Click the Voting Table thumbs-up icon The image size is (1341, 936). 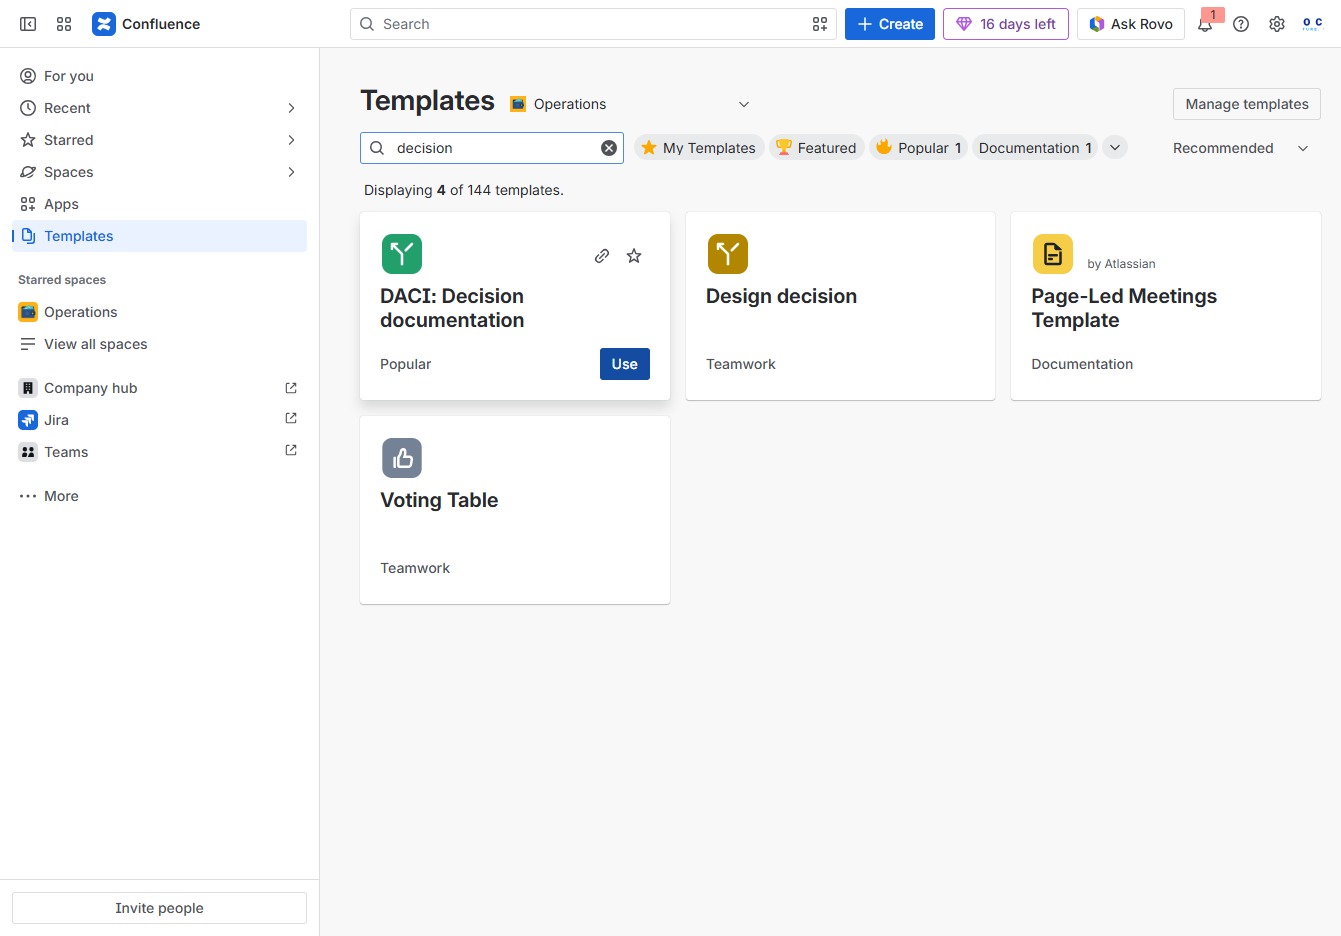pos(402,458)
